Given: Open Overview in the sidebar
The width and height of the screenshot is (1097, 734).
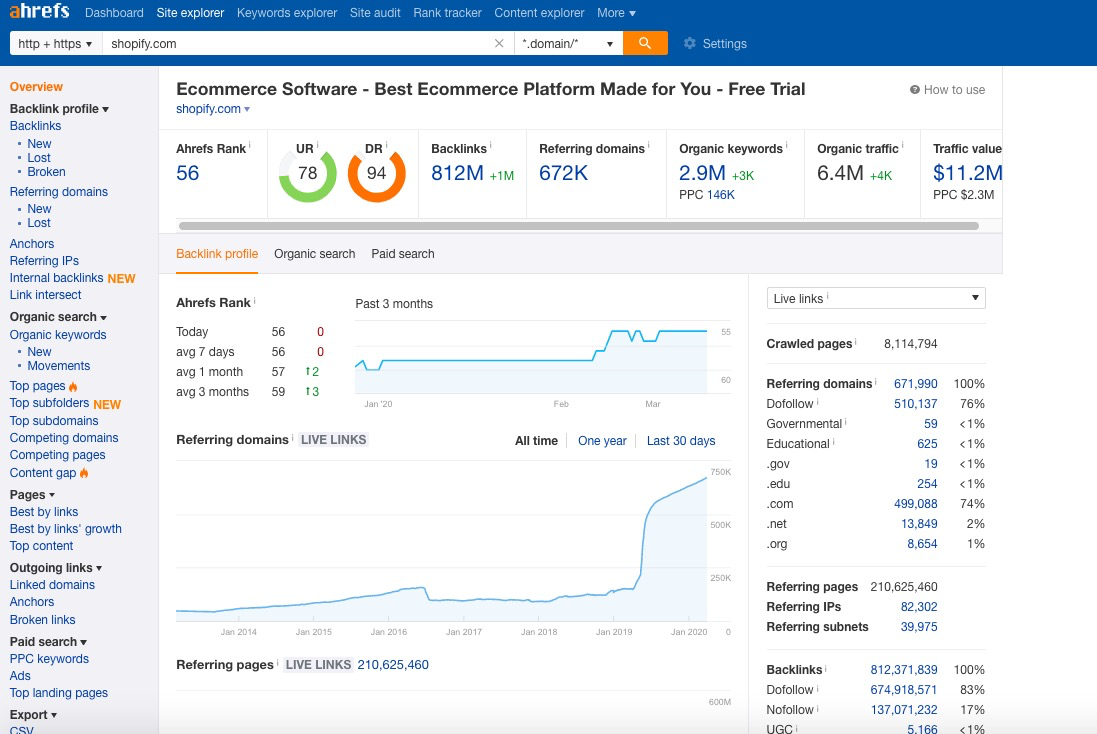Looking at the screenshot, I should [36, 87].
